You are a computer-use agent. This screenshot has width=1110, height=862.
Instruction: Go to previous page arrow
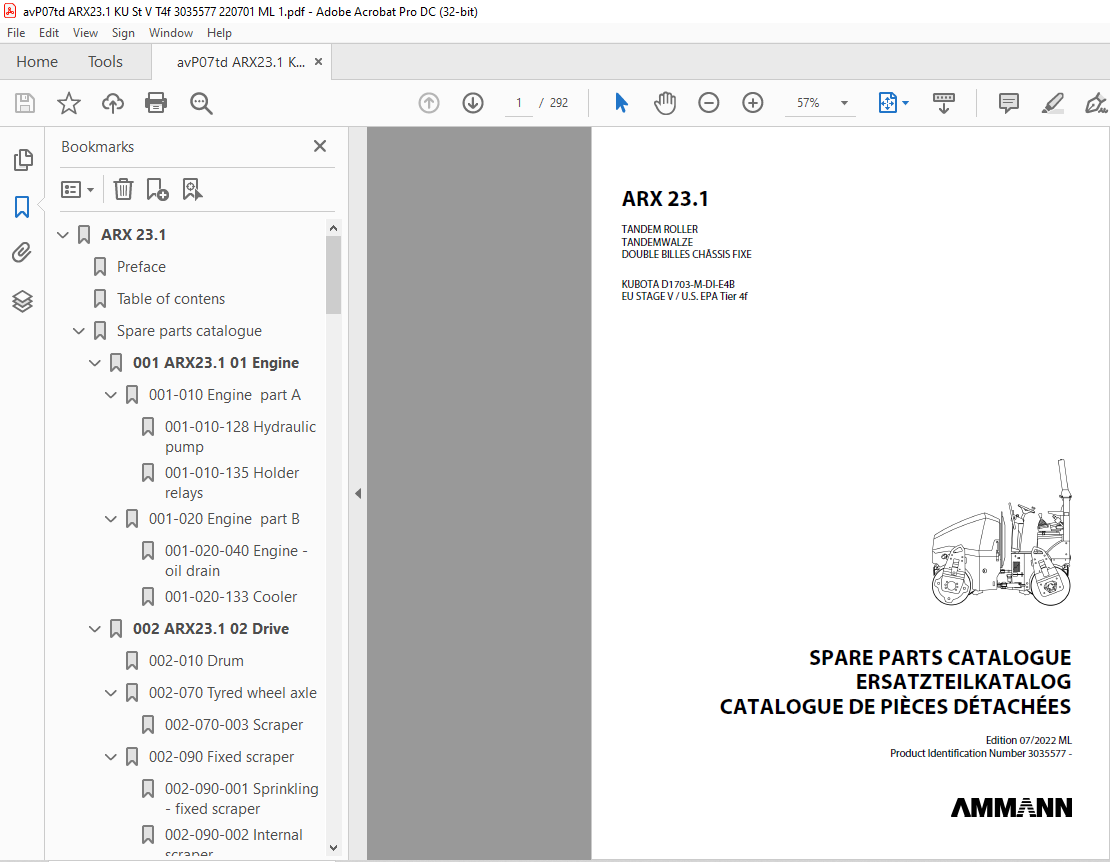tap(429, 103)
